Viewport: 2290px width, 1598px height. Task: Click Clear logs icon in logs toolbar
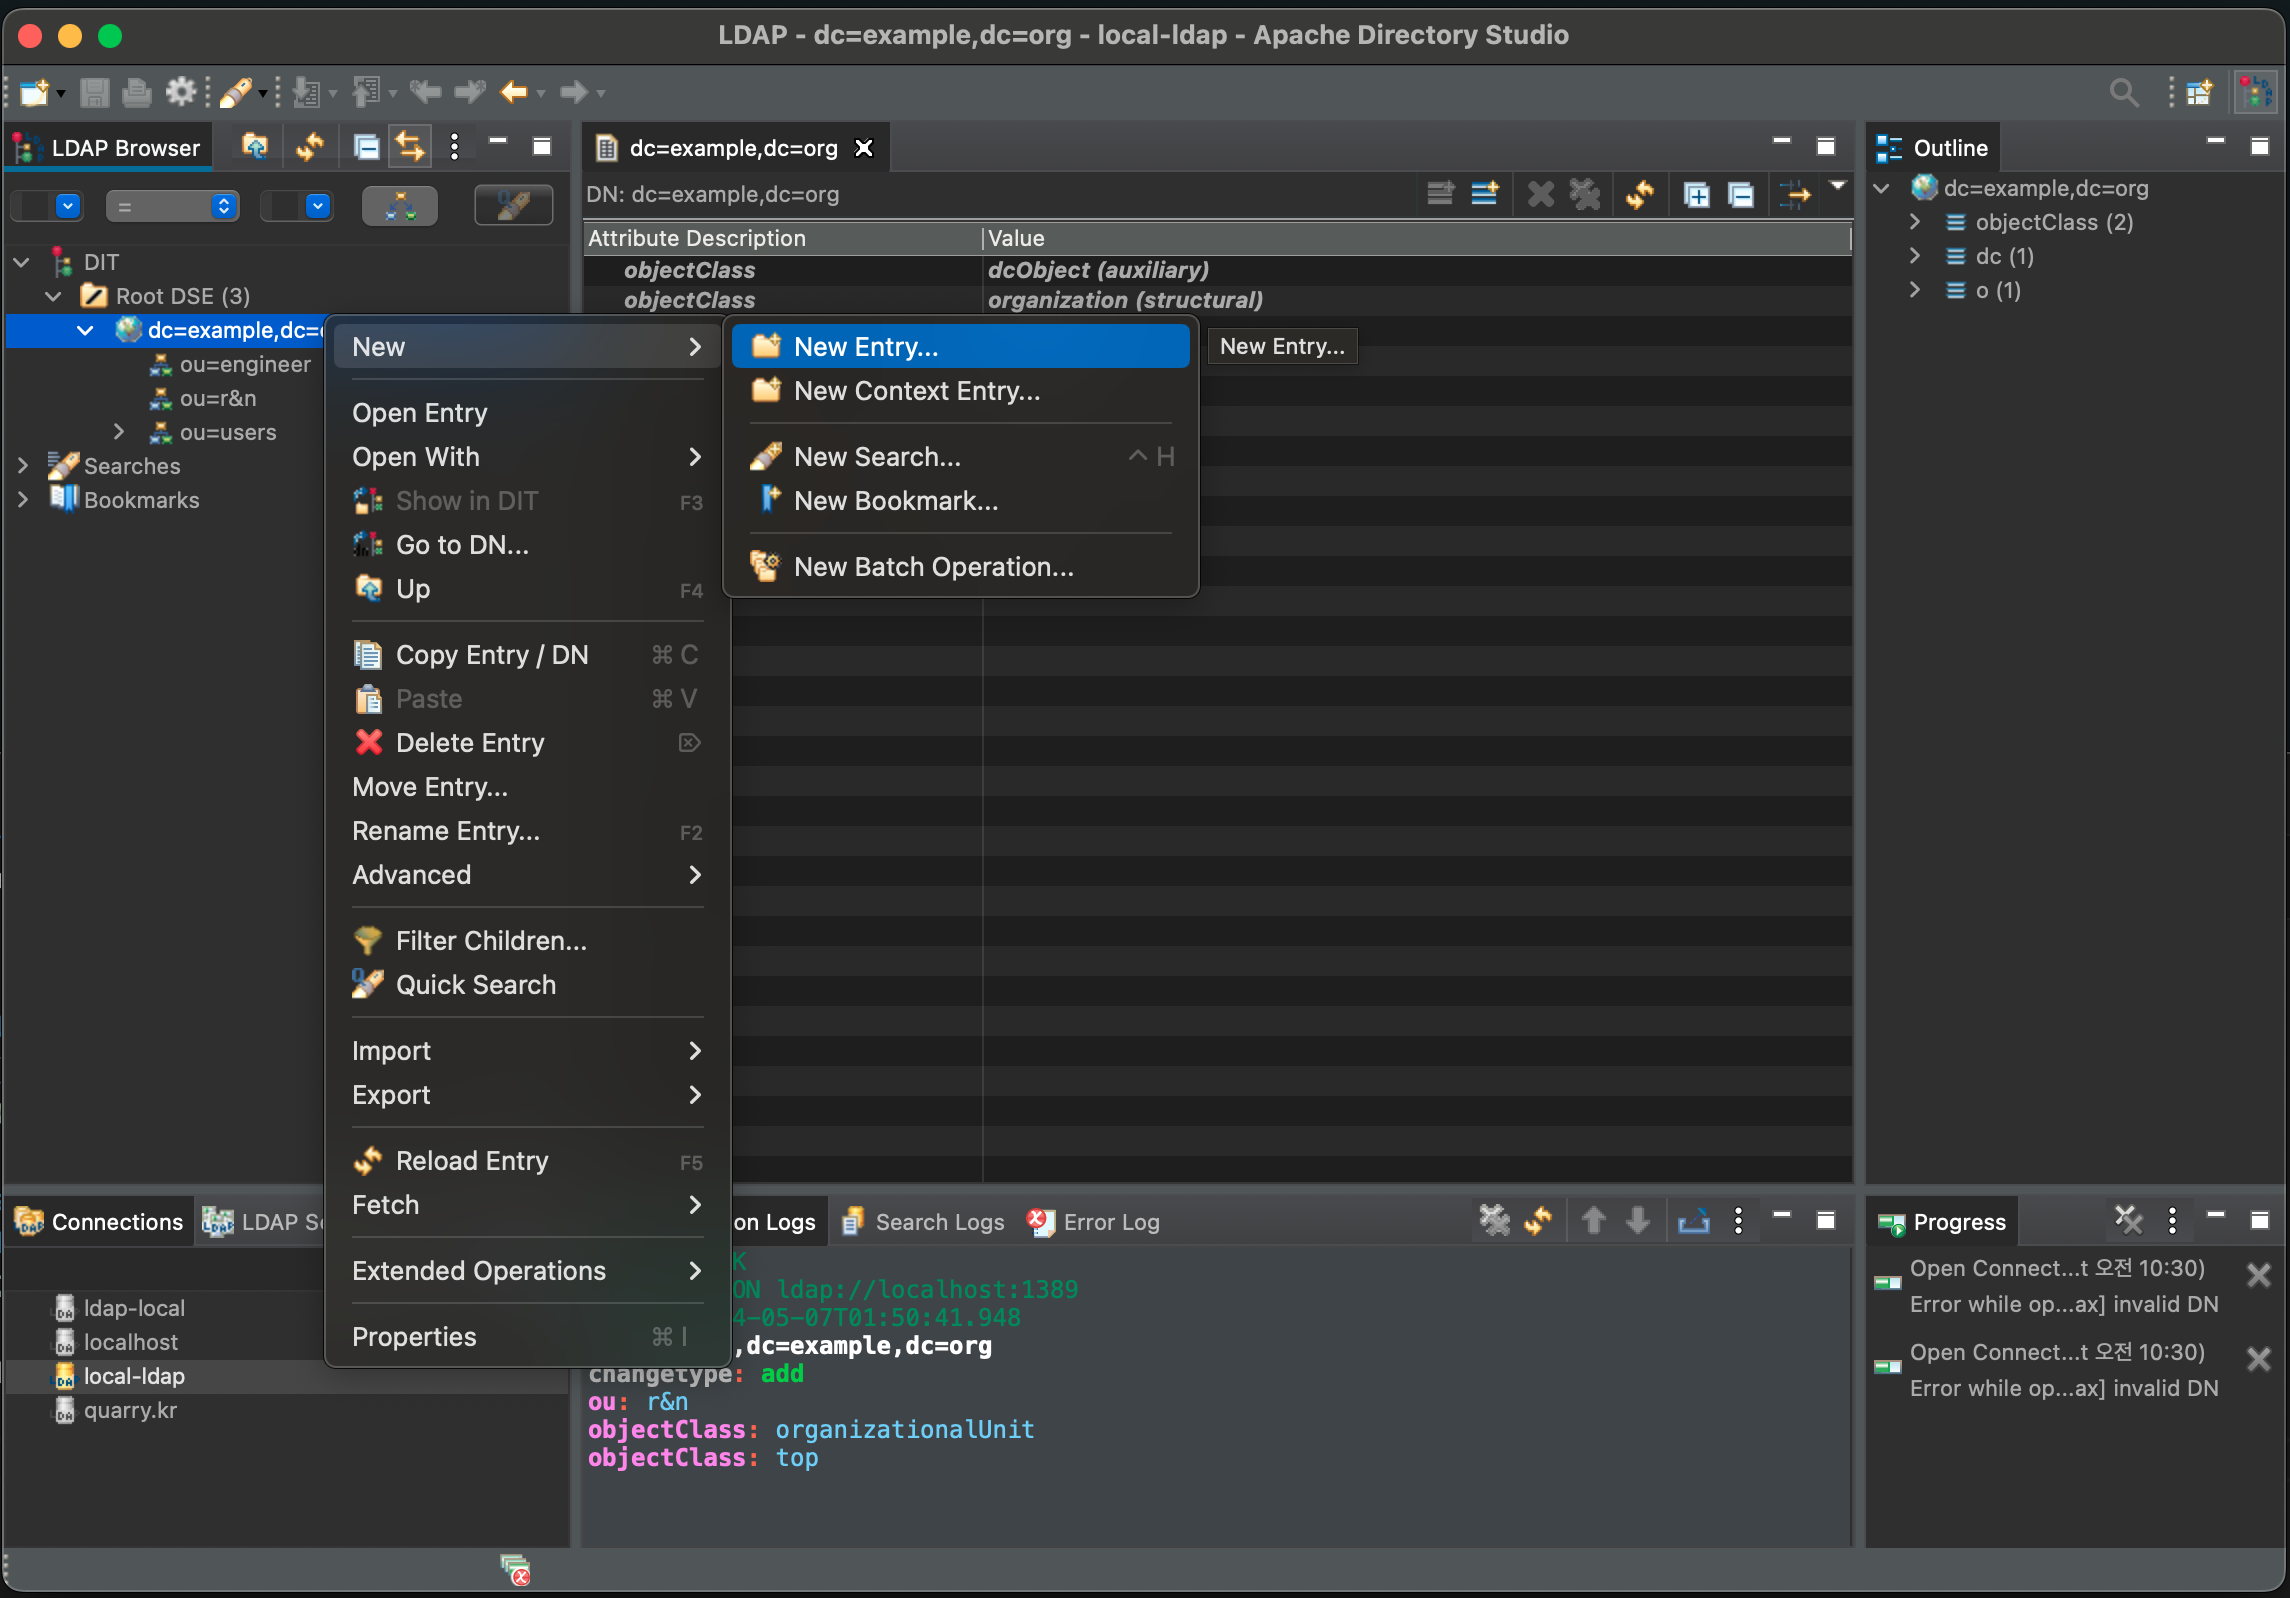(1494, 1221)
